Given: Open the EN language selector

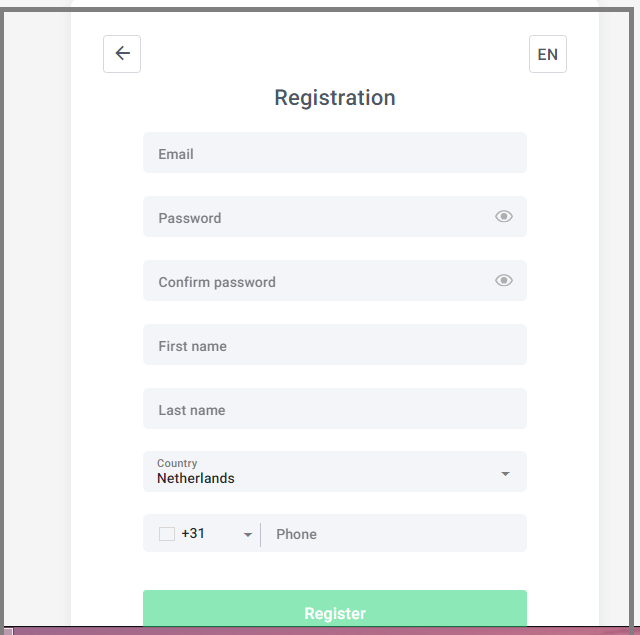Looking at the screenshot, I should [547, 54].
